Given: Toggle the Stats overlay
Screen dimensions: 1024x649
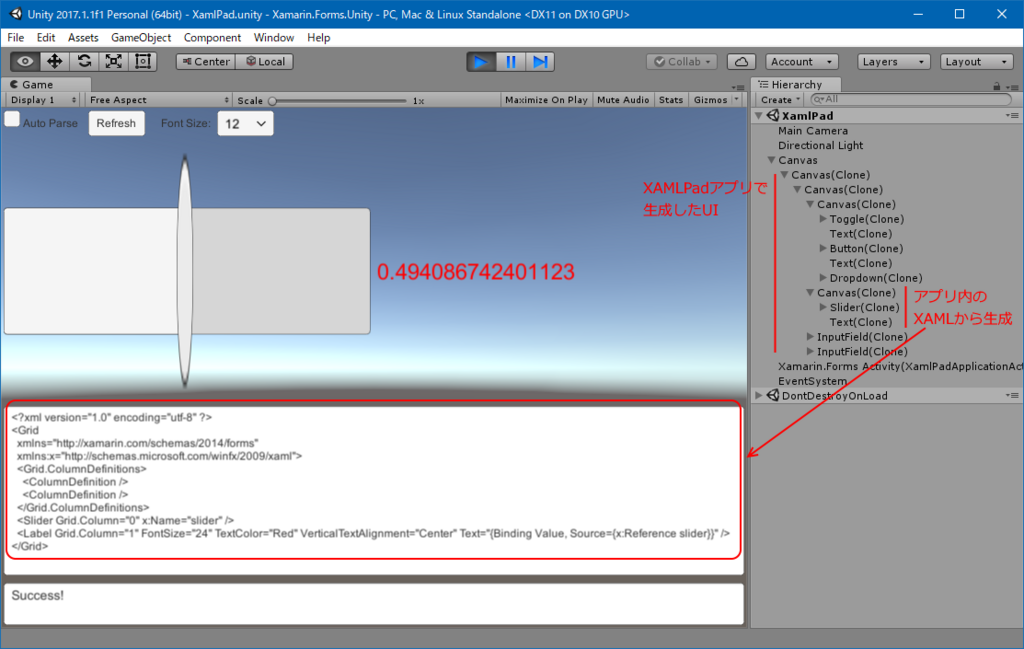Looking at the screenshot, I should point(671,100).
